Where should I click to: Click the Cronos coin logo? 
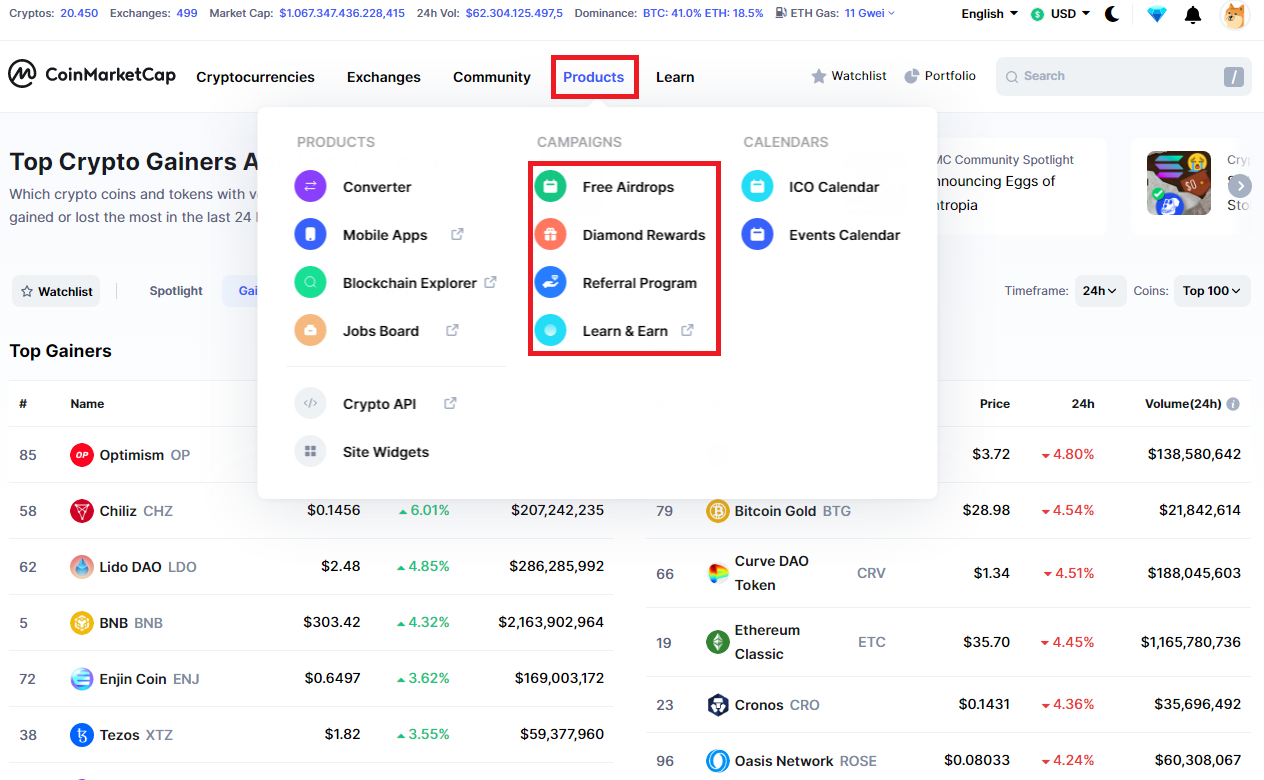pyautogui.click(x=718, y=705)
